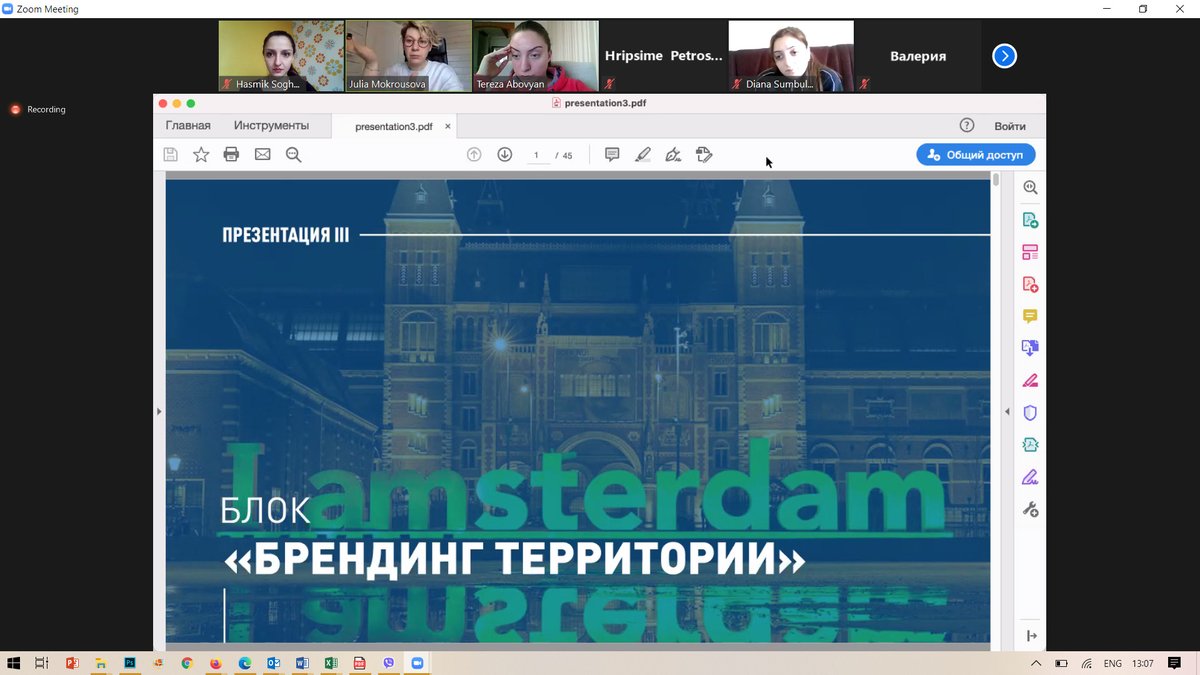This screenshot has width=1200, height=675.
Task: Open Export PDF tool in right sidebar
Action: (1030, 220)
